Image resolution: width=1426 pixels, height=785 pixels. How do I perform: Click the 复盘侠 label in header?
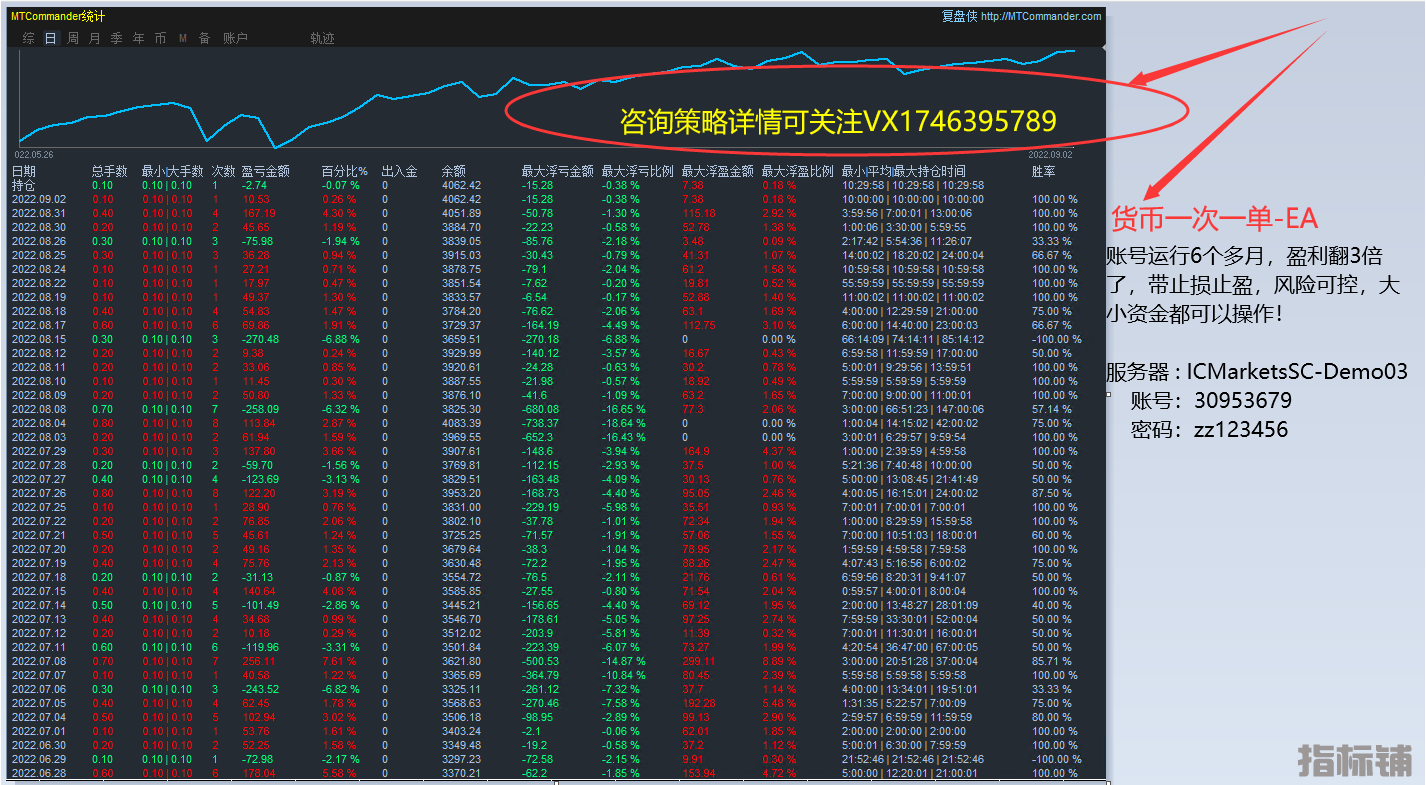click(x=959, y=16)
